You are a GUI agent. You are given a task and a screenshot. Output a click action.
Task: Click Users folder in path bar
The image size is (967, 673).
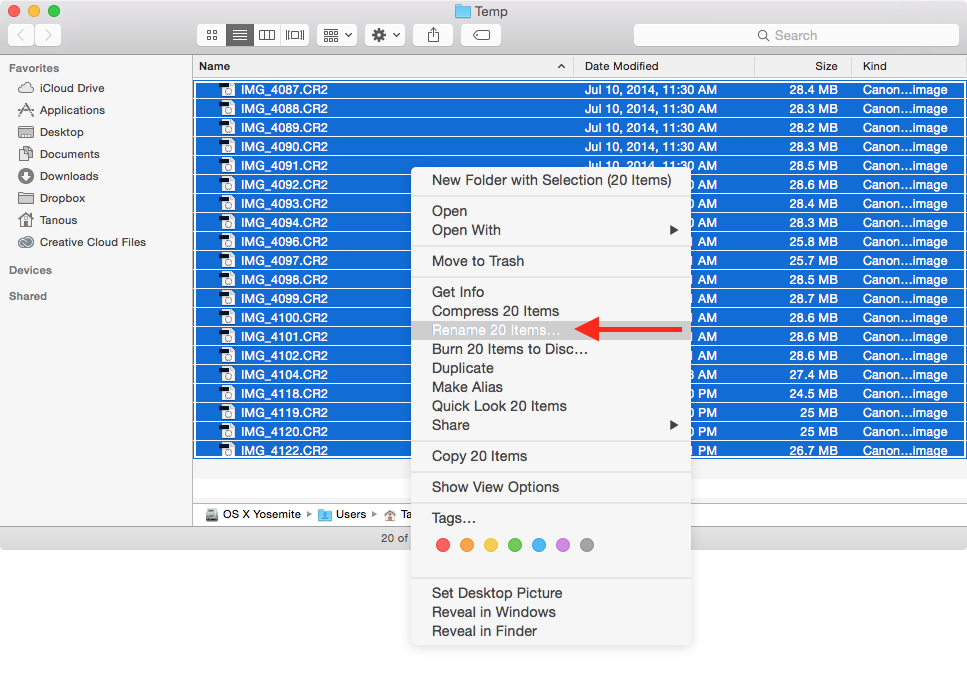342,514
